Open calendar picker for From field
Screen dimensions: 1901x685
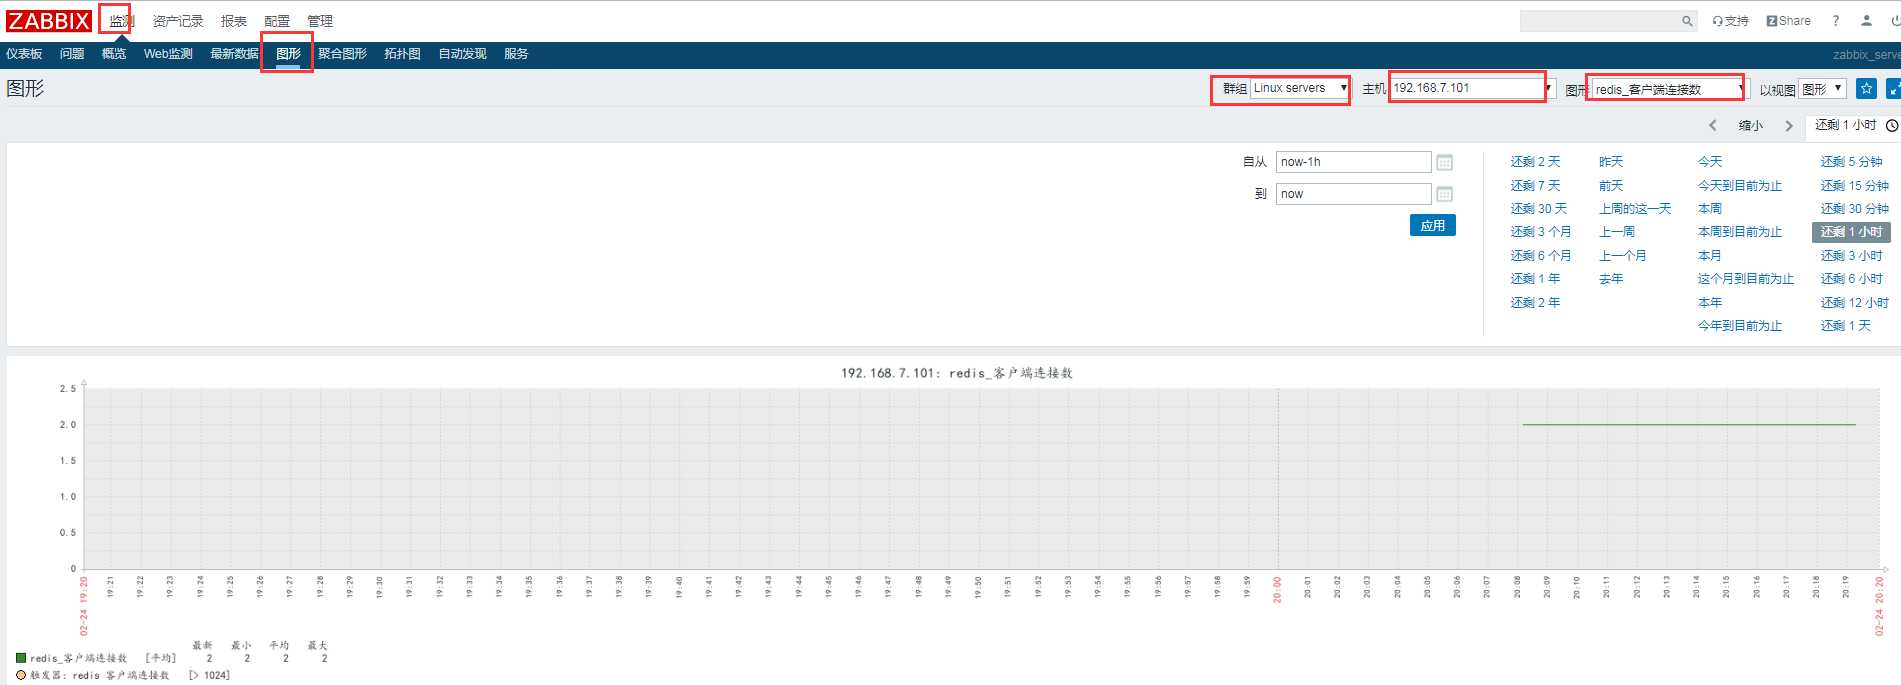1444,162
